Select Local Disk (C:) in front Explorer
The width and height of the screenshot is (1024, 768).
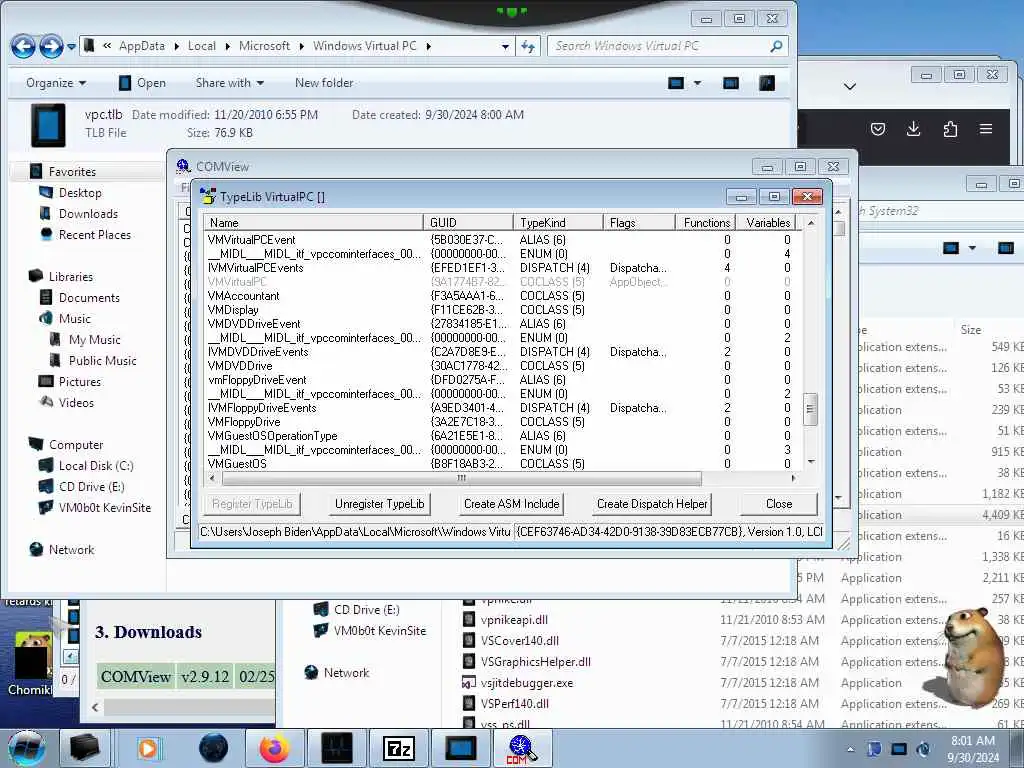[x=95, y=466]
